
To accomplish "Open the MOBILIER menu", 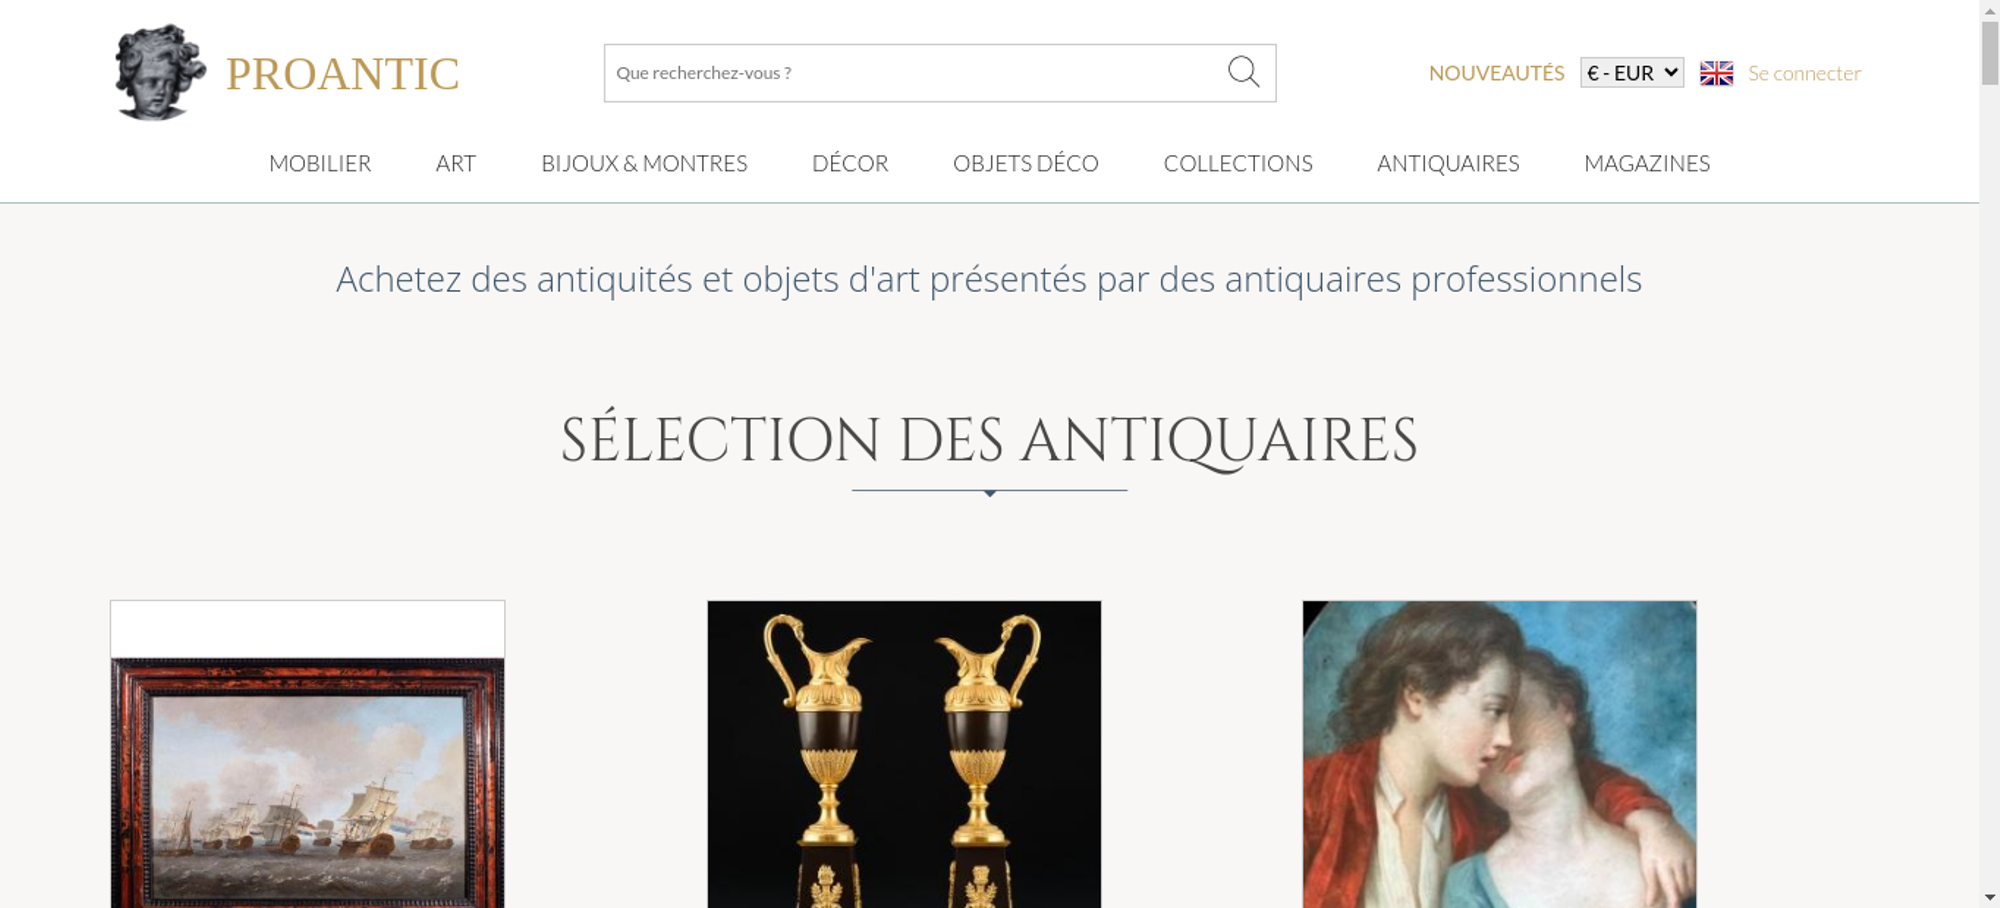I will point(320,163).
